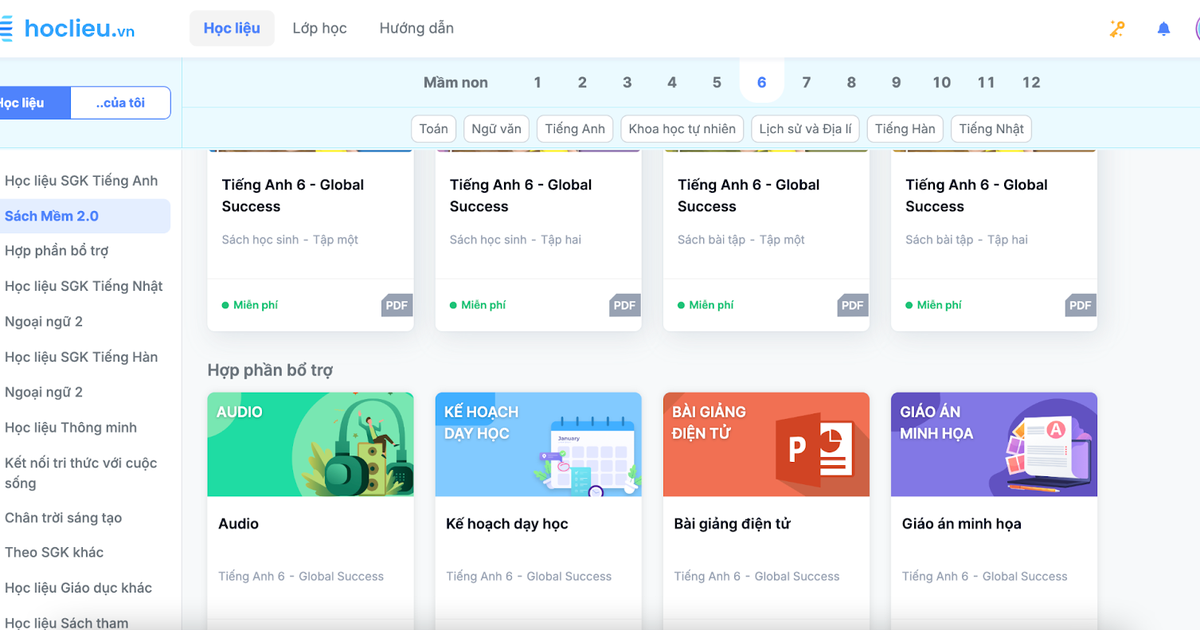Viewport: 1200px width, 630px height.
Task: Click PDF badge on Sách học sinh Tập một card
Action: point(397,306)
